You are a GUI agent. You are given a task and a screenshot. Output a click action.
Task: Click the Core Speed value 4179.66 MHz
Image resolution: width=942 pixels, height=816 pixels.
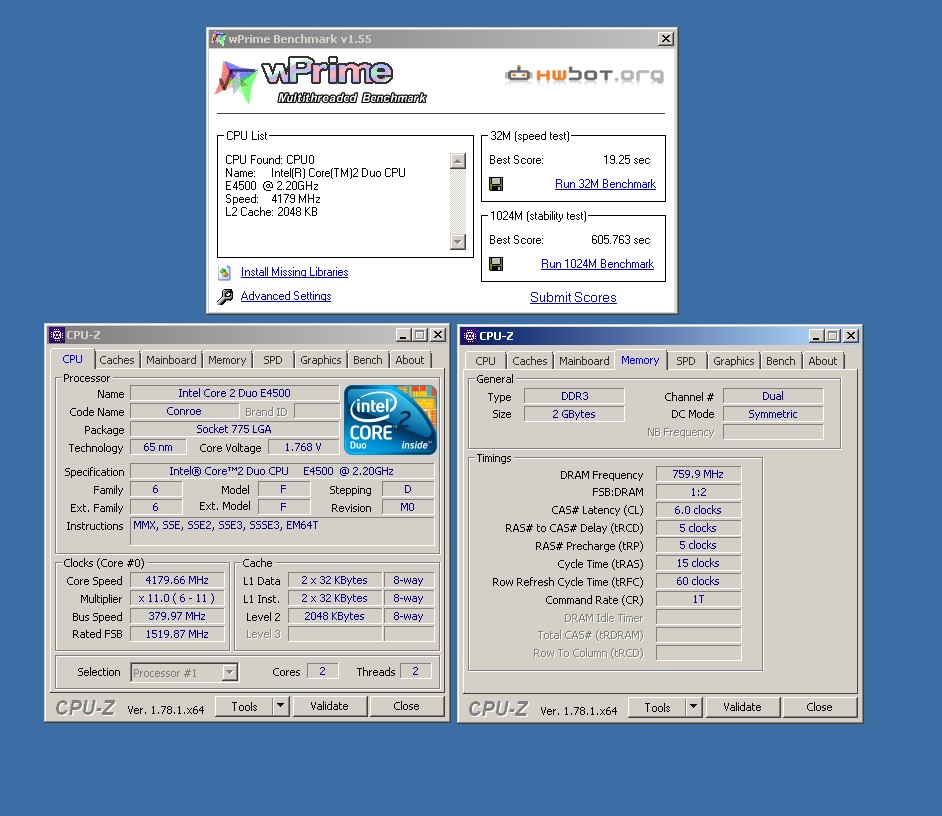click(x=177, y=580)
